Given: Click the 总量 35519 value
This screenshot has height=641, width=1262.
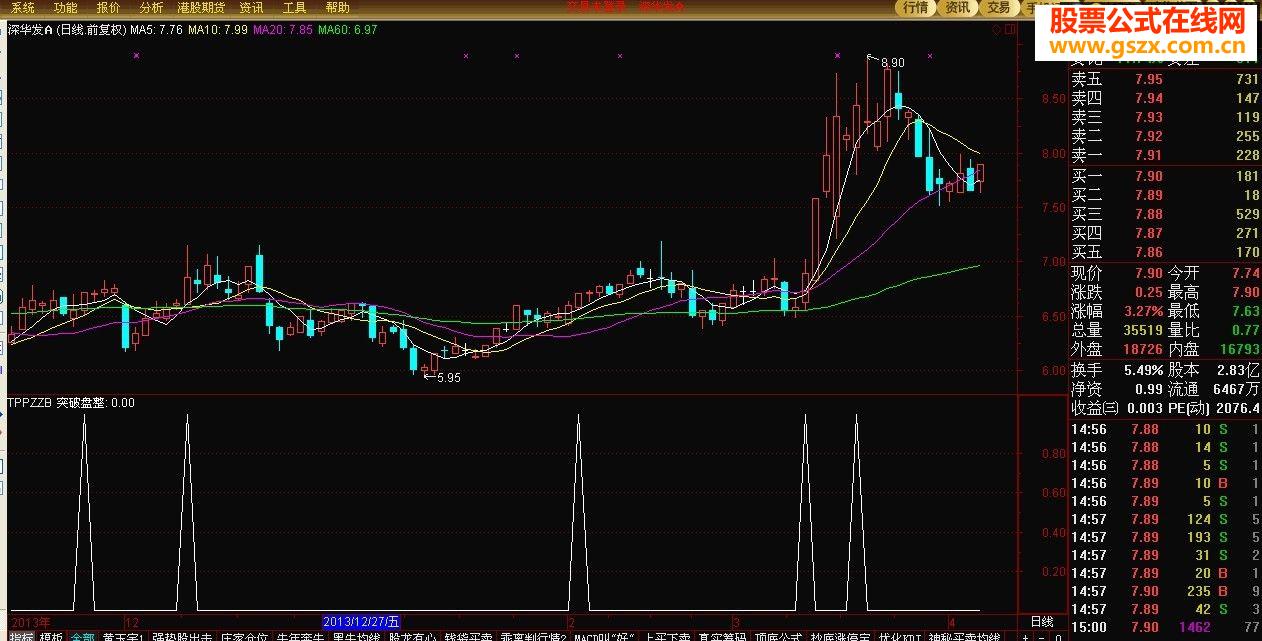Looking at the screenshot, I should [x=1143, y=330].
